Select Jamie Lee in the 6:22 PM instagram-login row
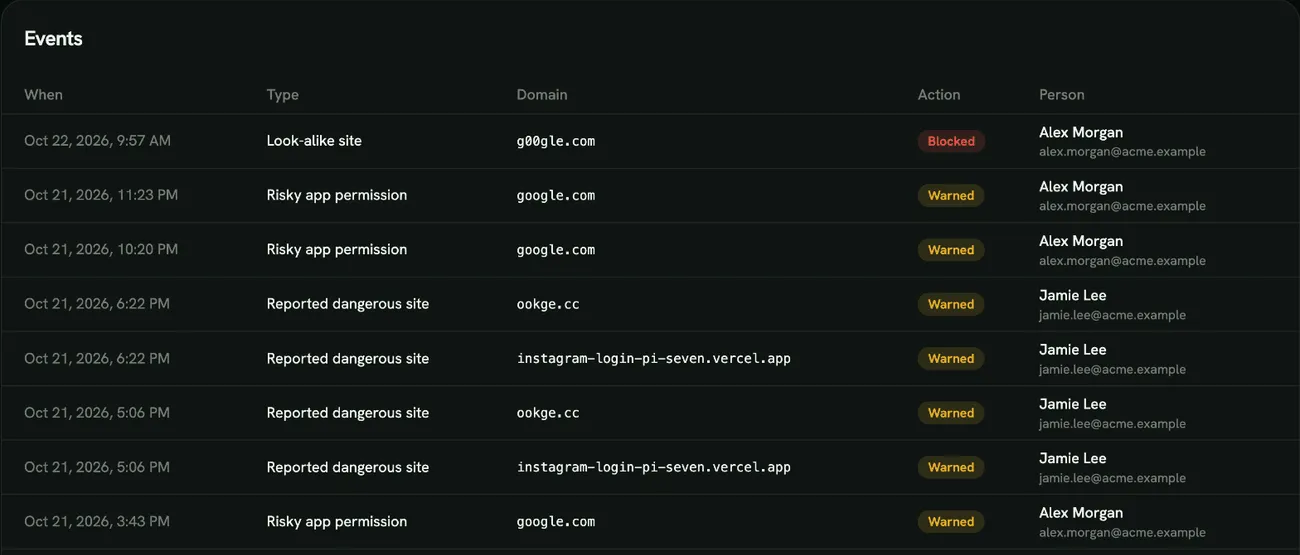 [1073, 349]
